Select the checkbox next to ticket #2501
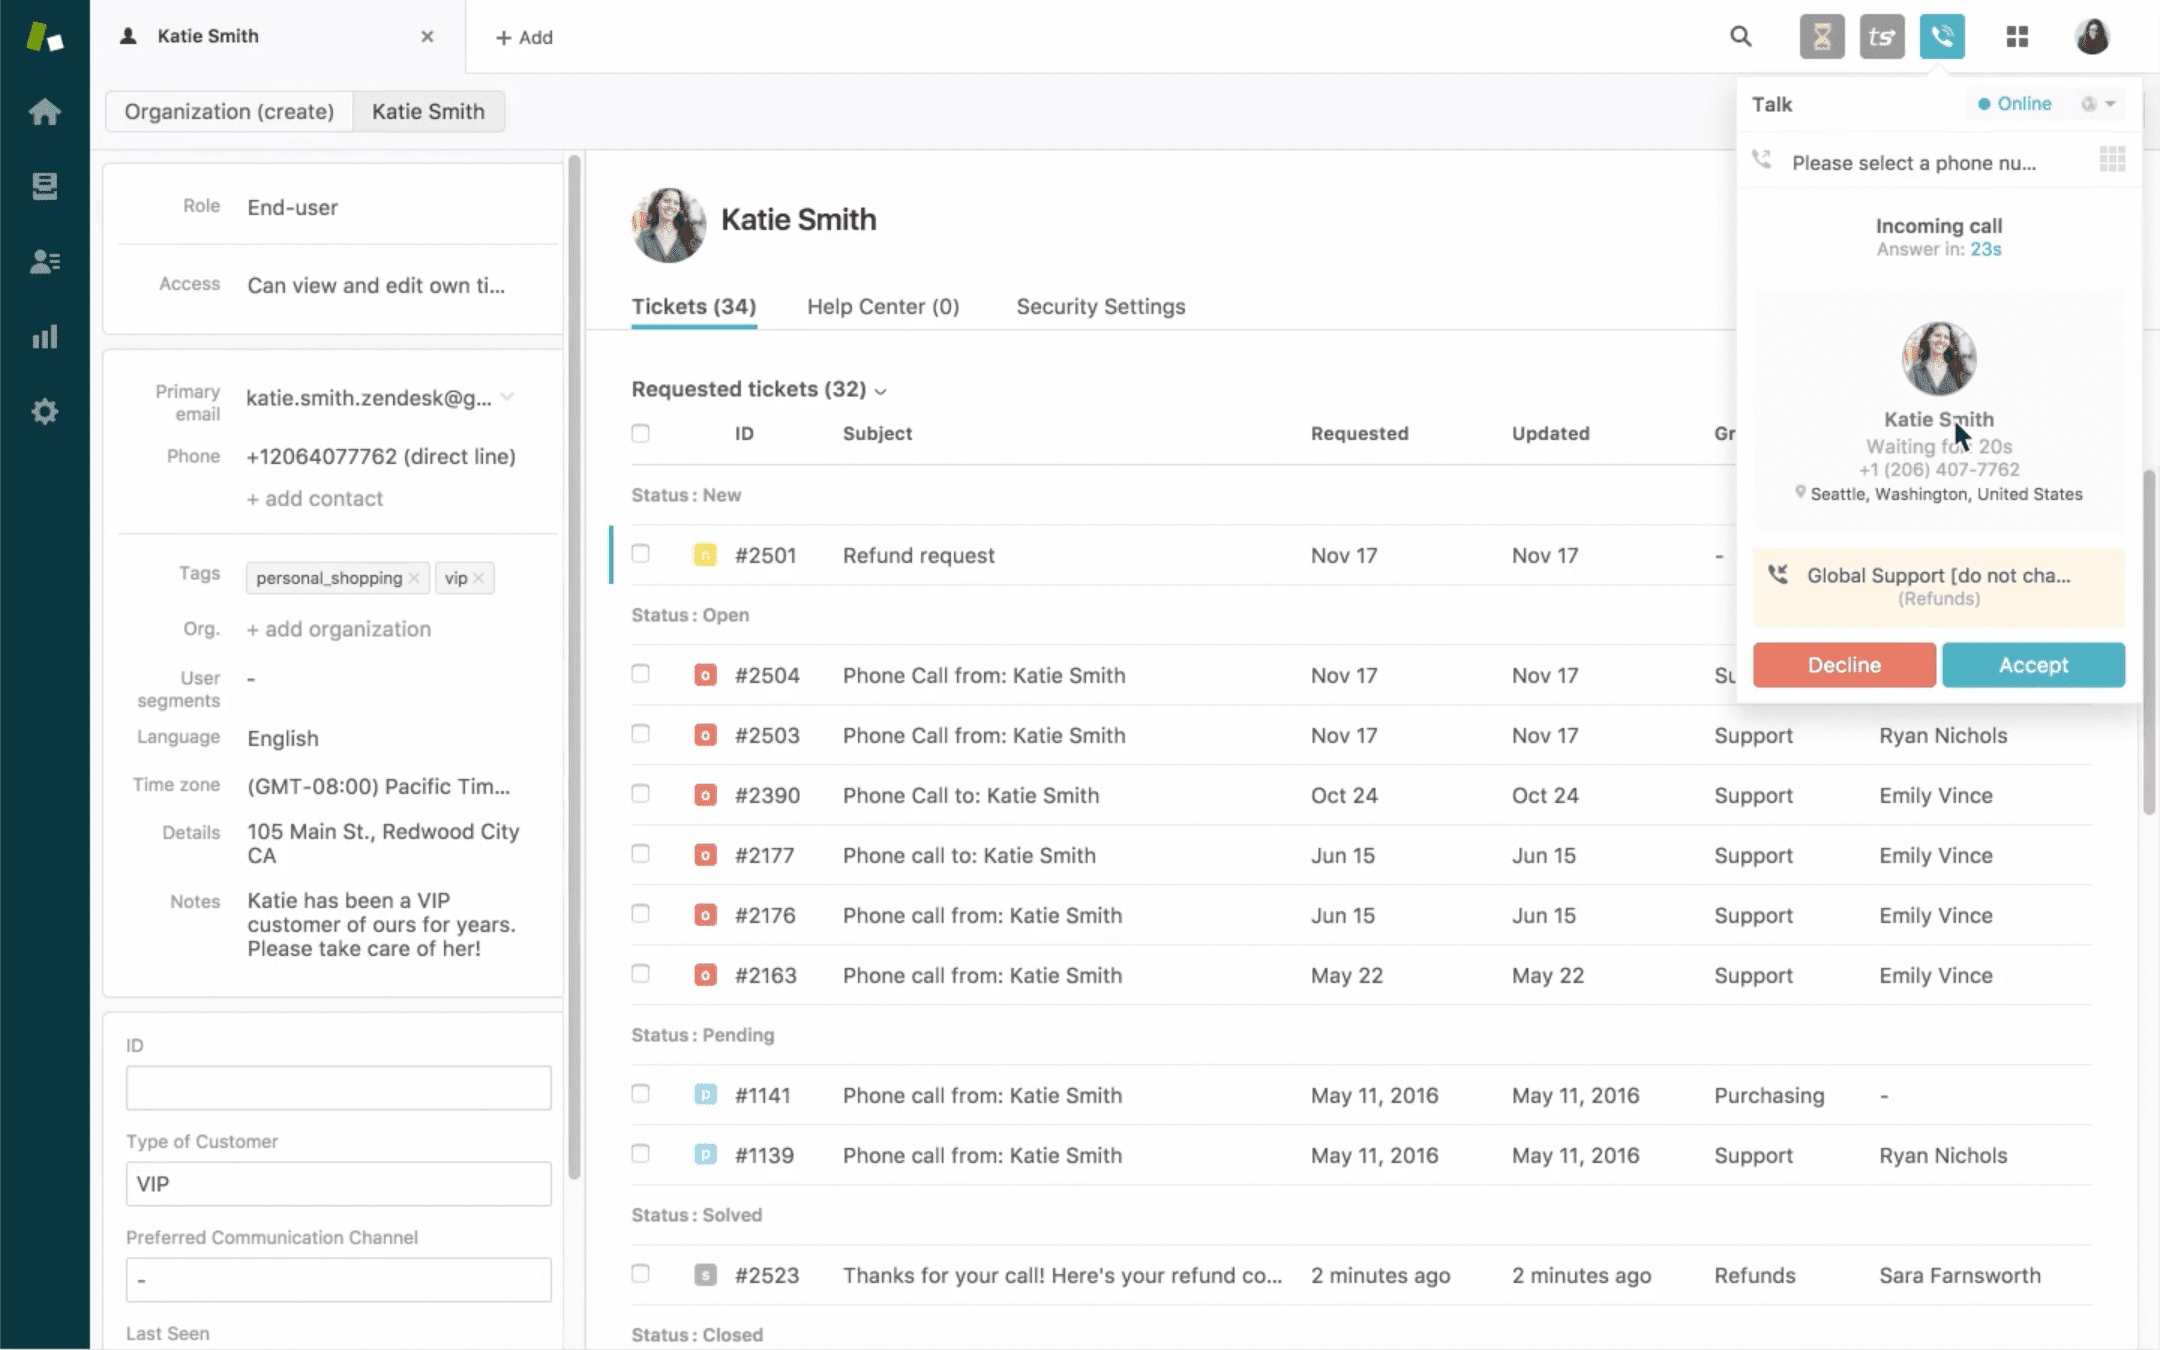Image resolution: width=2160 pixels, height=1350 pixels. pos(641,554)
